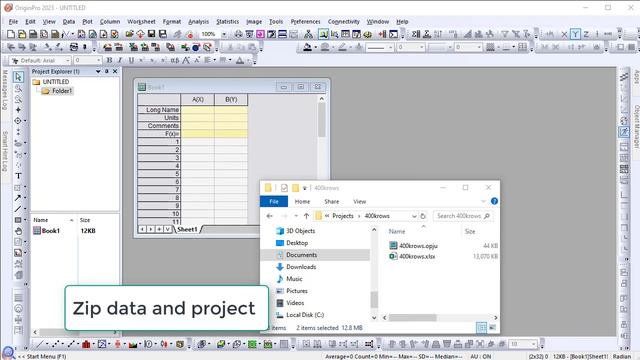Open Project Explorer panel menu arrow
Screen dimensions: 640x360
(x=98, y=71)
